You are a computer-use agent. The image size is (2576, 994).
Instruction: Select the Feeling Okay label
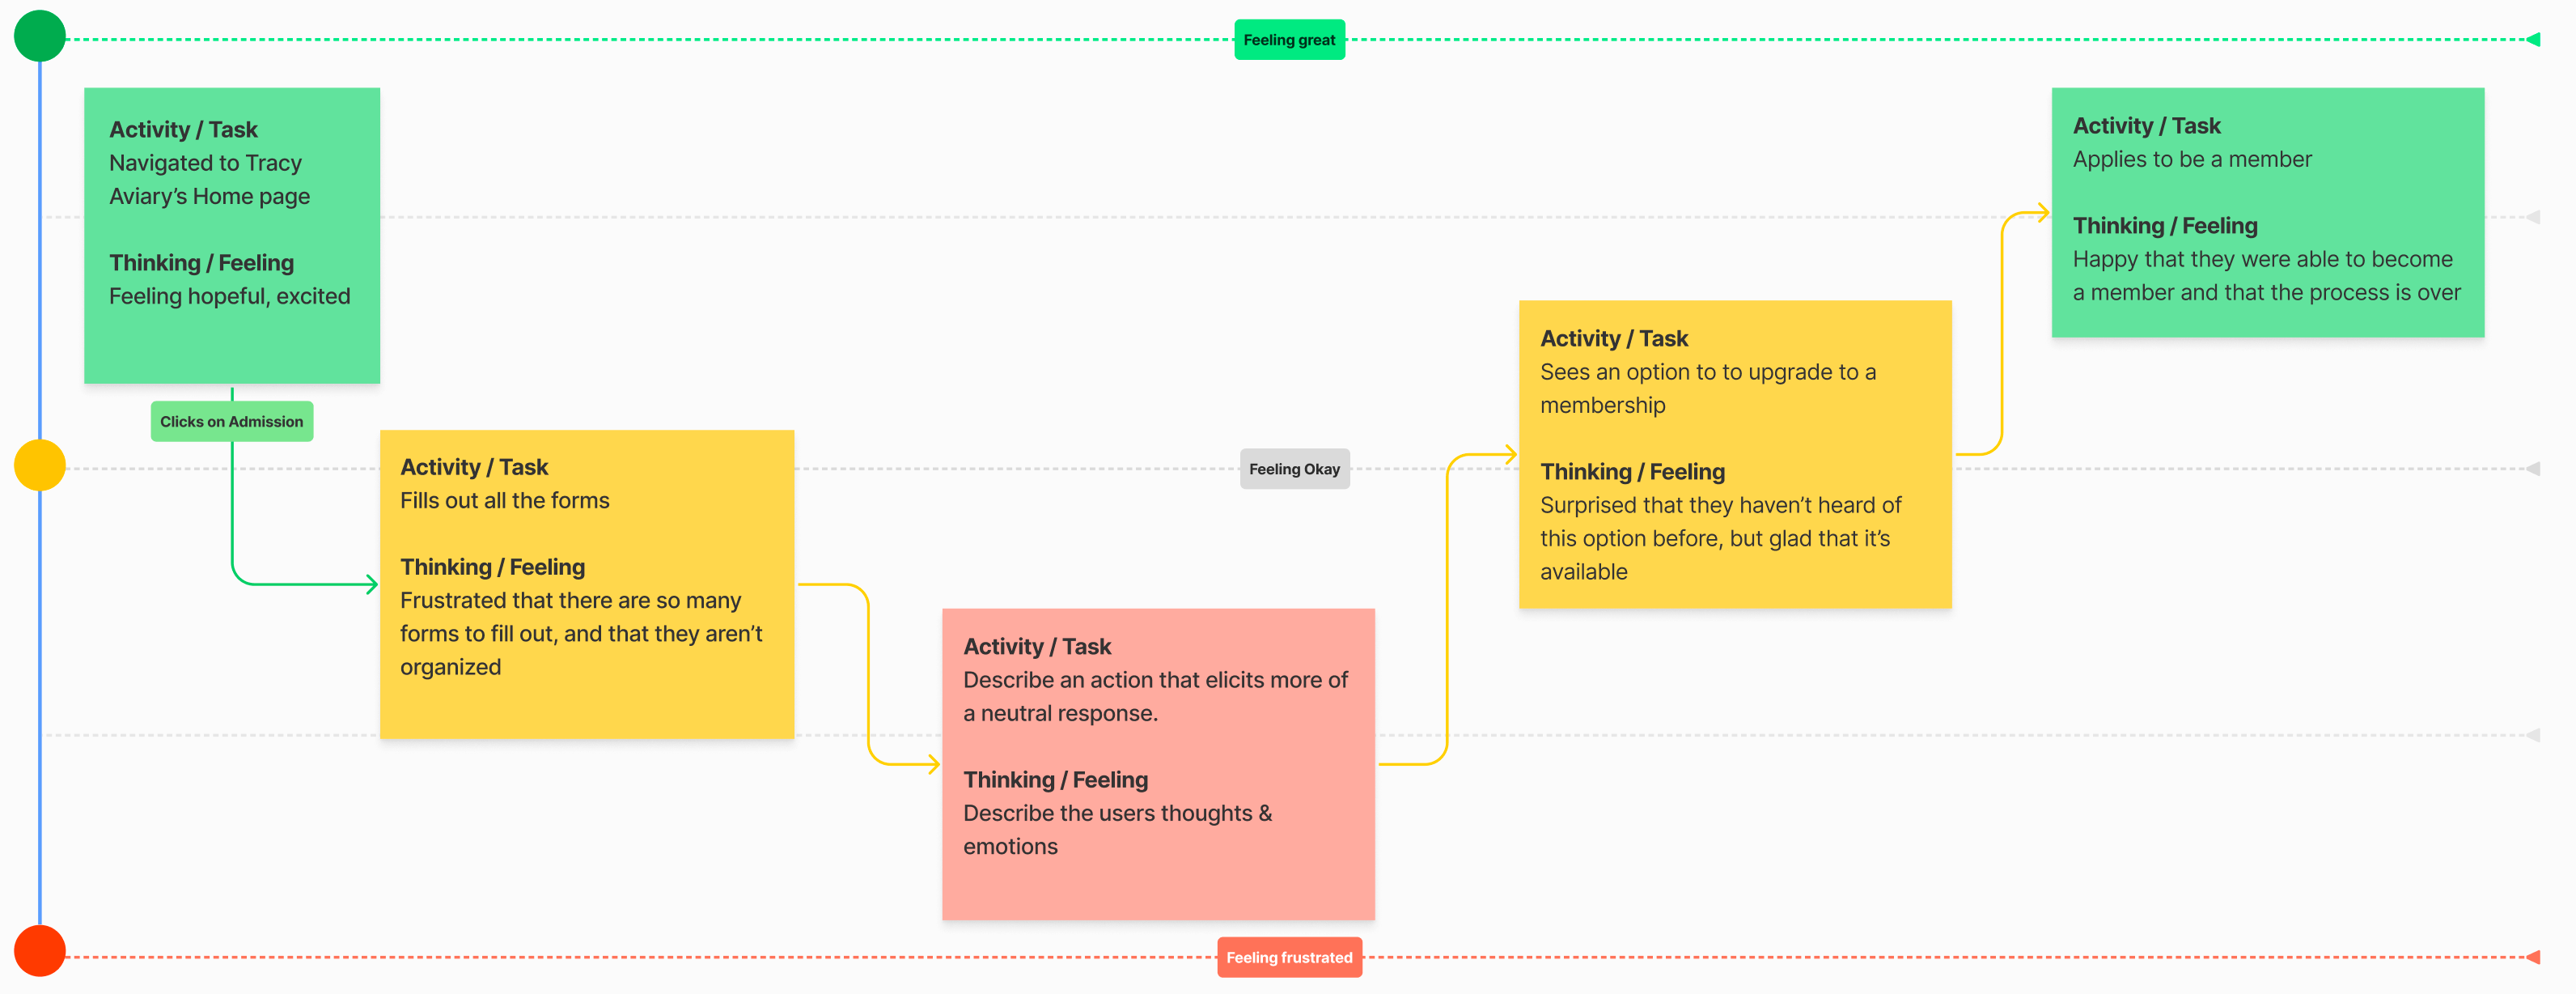1294,469
